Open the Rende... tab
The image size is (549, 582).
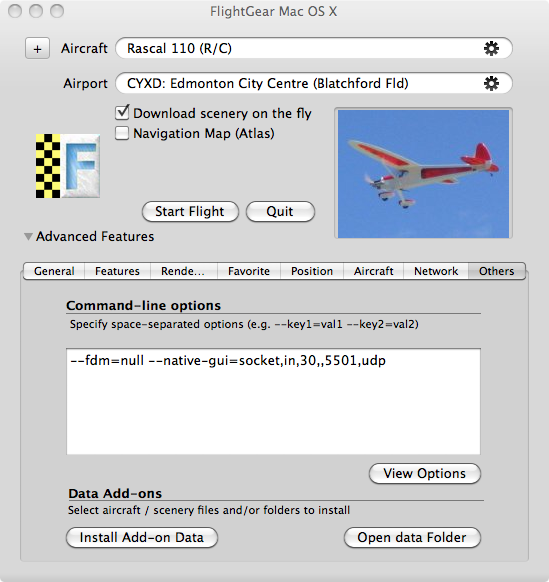(x=183, y=271)
